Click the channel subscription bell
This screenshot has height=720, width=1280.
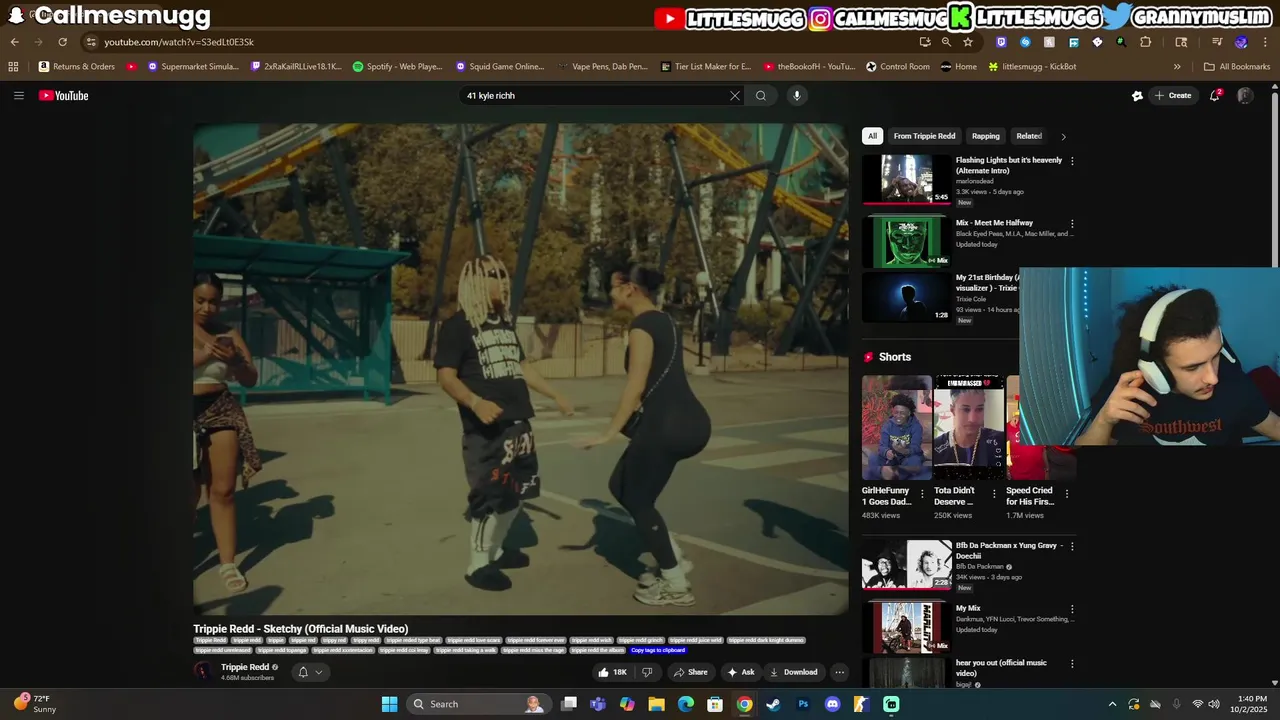[303, 672]
